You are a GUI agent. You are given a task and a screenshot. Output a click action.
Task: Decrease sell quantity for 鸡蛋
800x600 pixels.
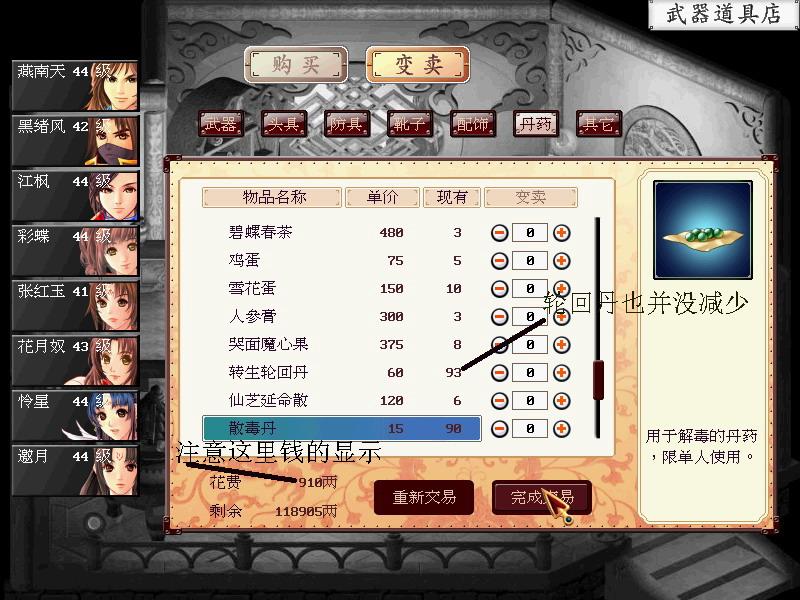(499, 261)
